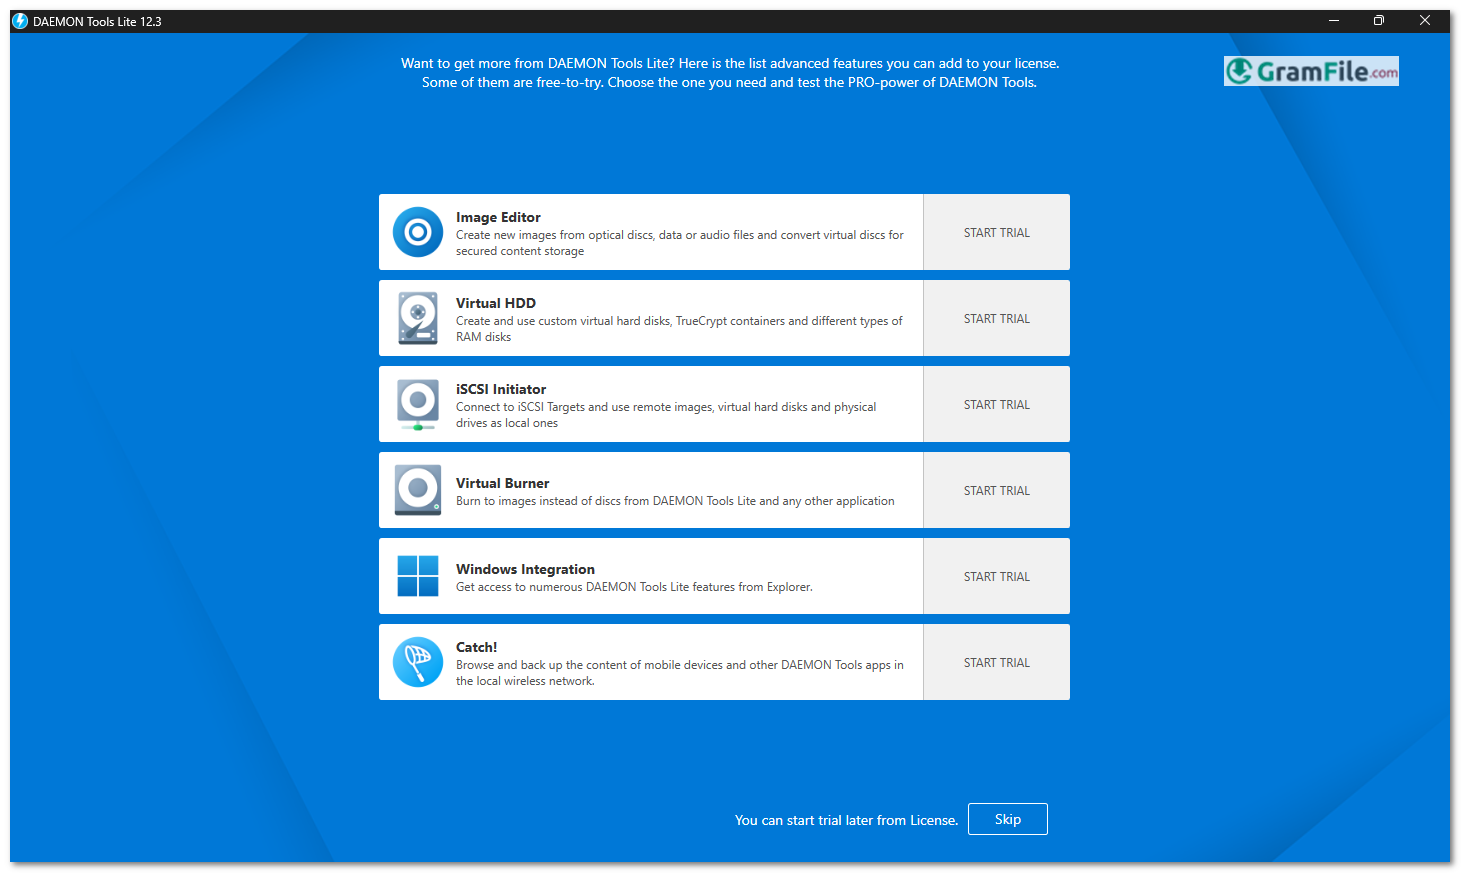Start trial for Catch! feature
The image size is (1461, 873).
996,663
